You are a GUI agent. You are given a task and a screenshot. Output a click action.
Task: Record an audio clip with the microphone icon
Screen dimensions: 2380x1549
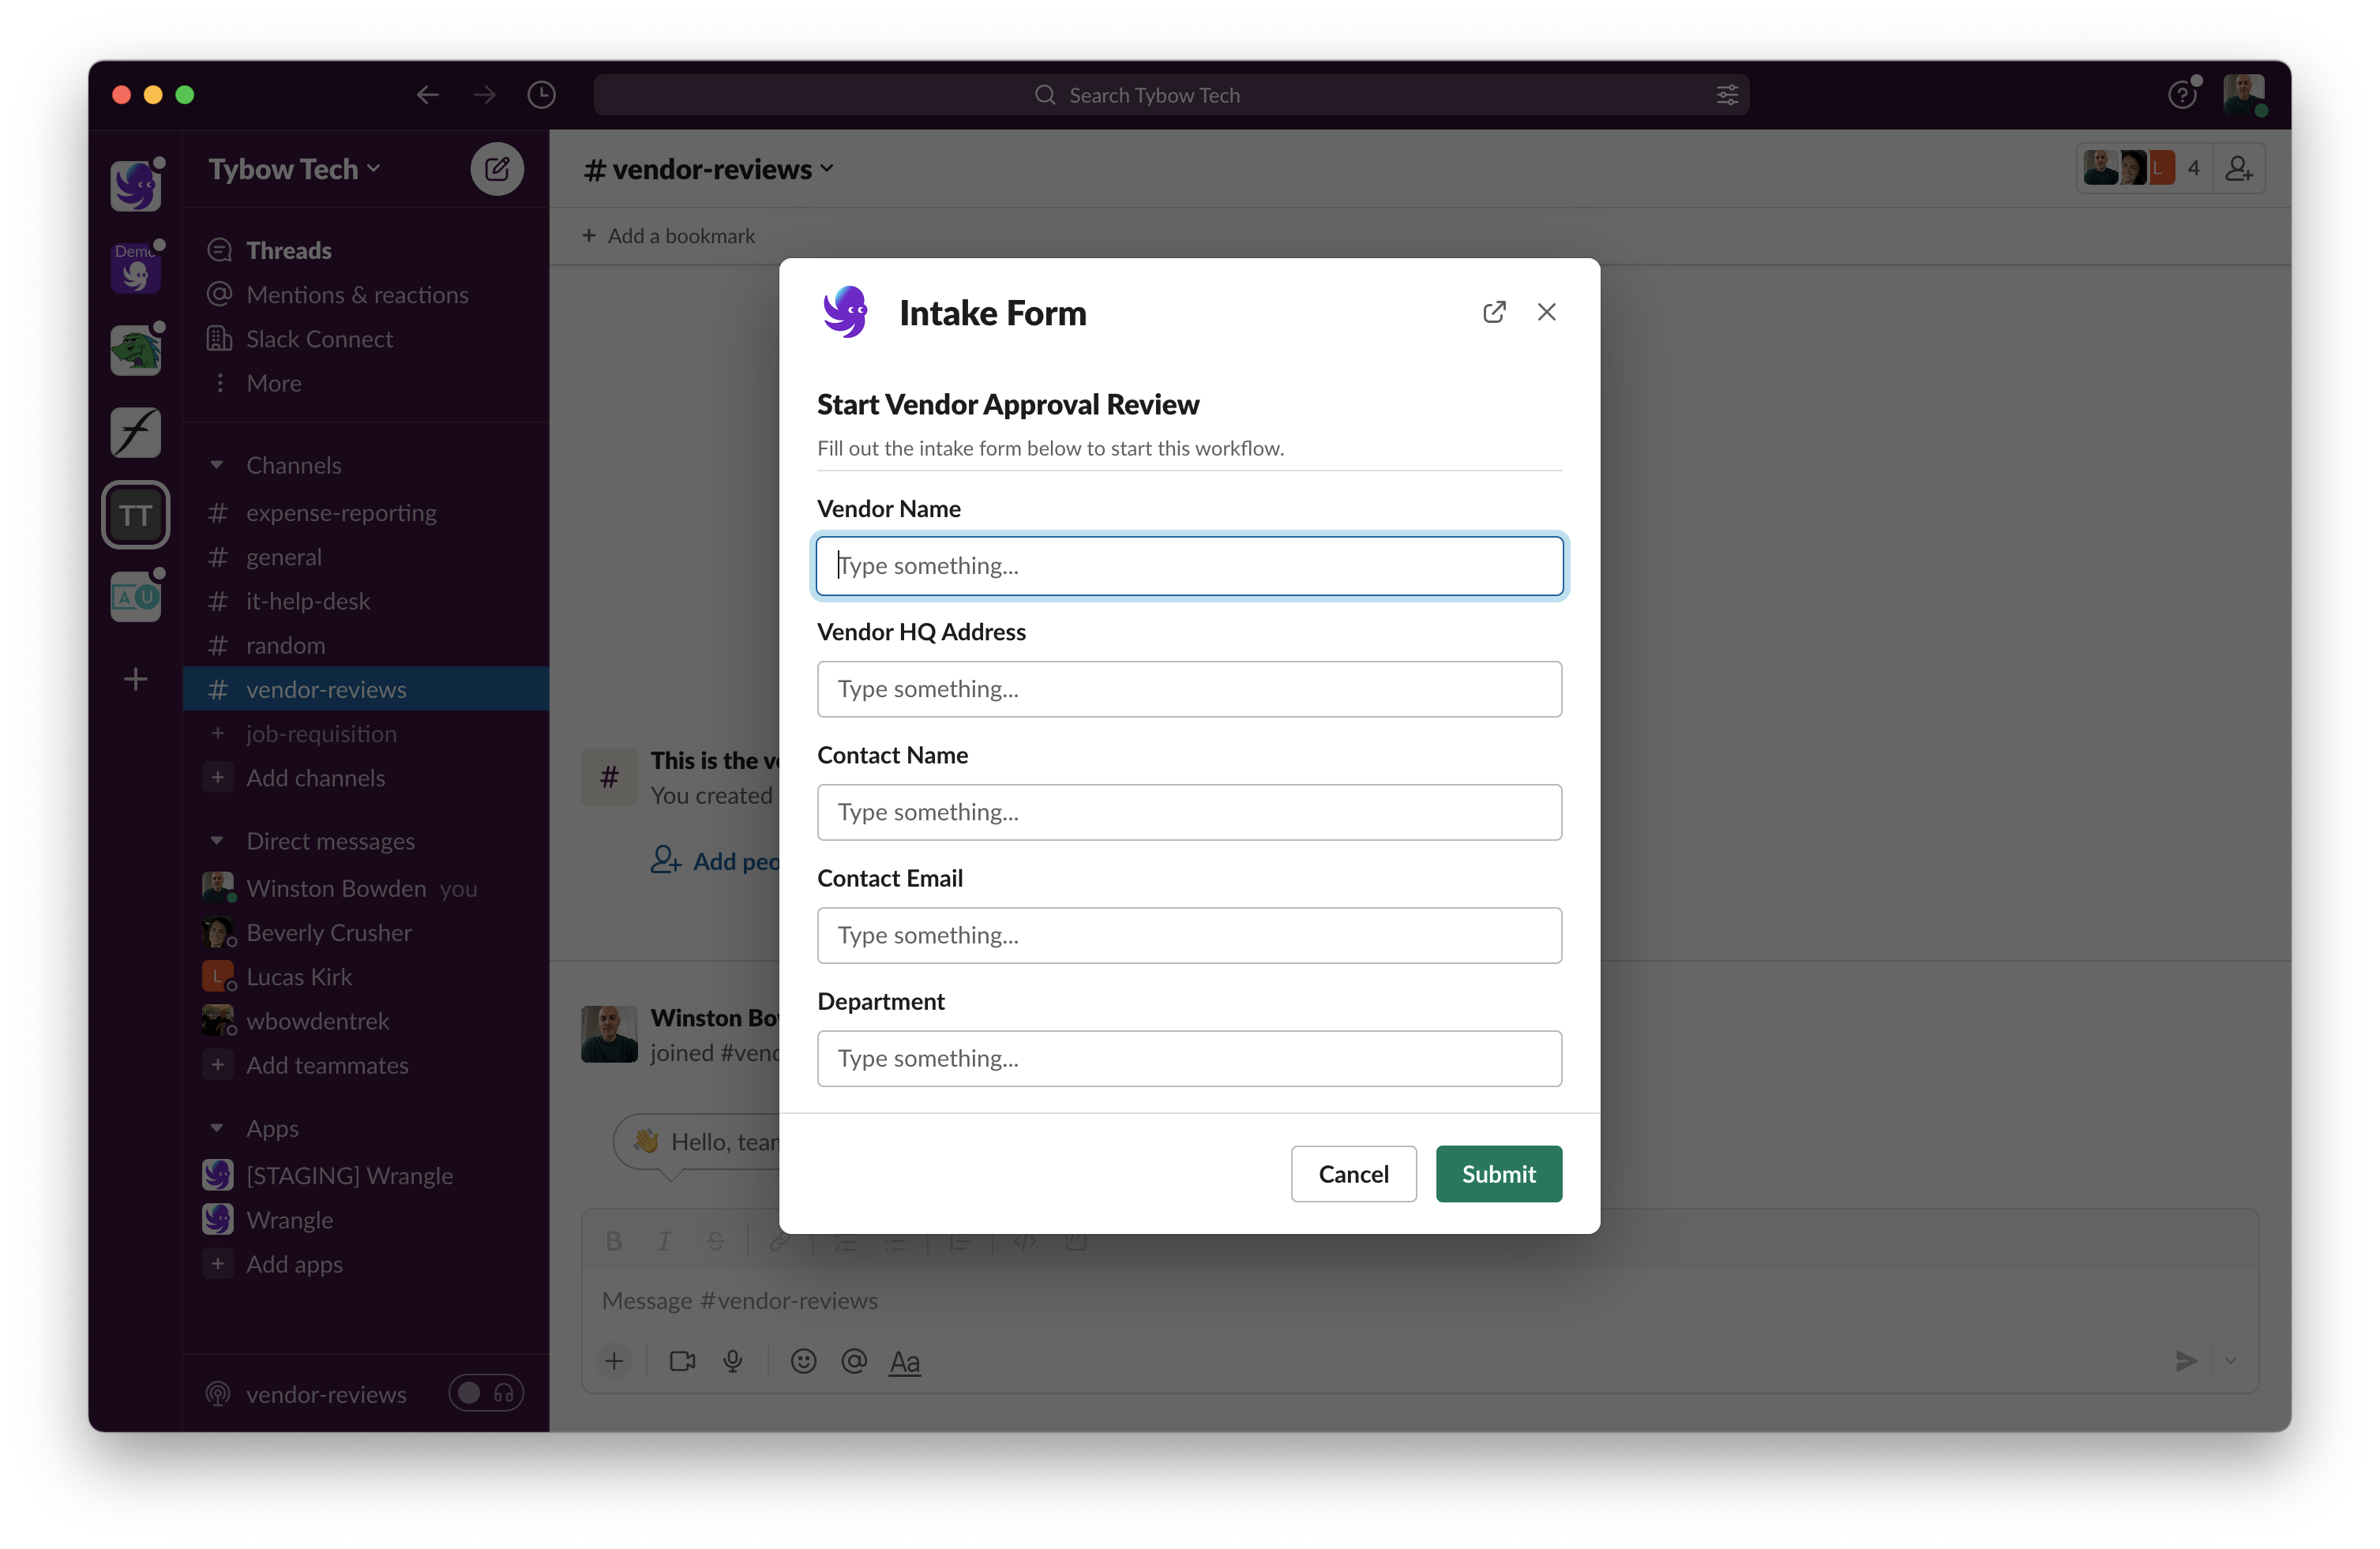click(x=734, y=1361)
